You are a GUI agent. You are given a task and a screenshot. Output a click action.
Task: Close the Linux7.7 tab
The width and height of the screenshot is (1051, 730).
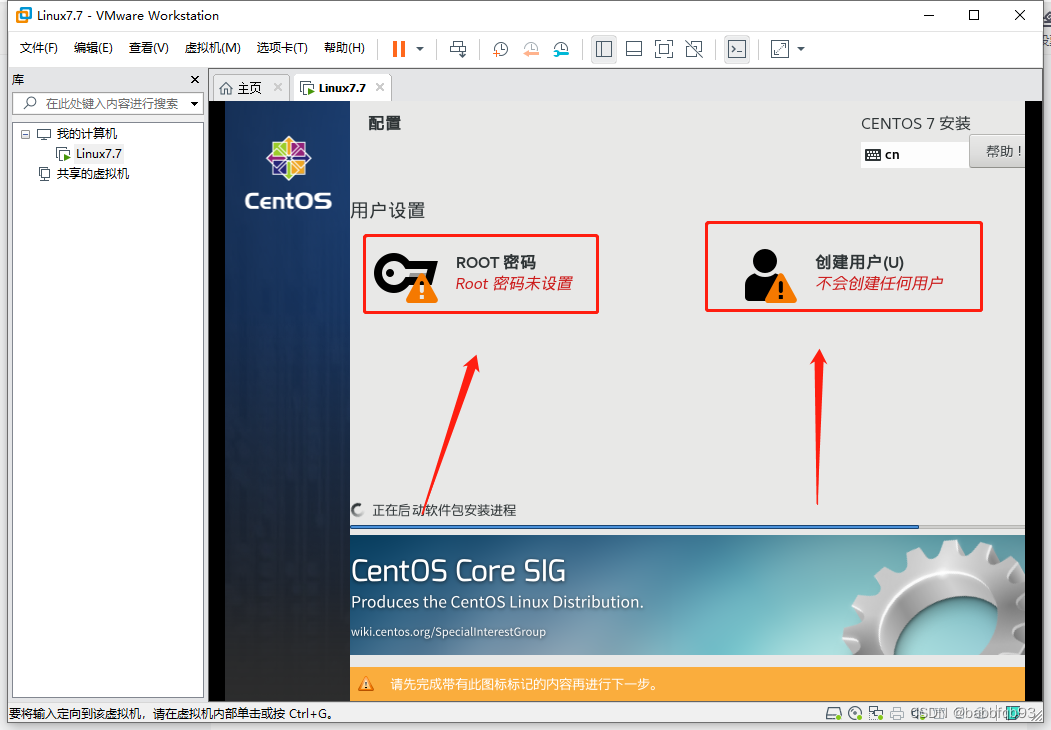(x=380, y=87)
